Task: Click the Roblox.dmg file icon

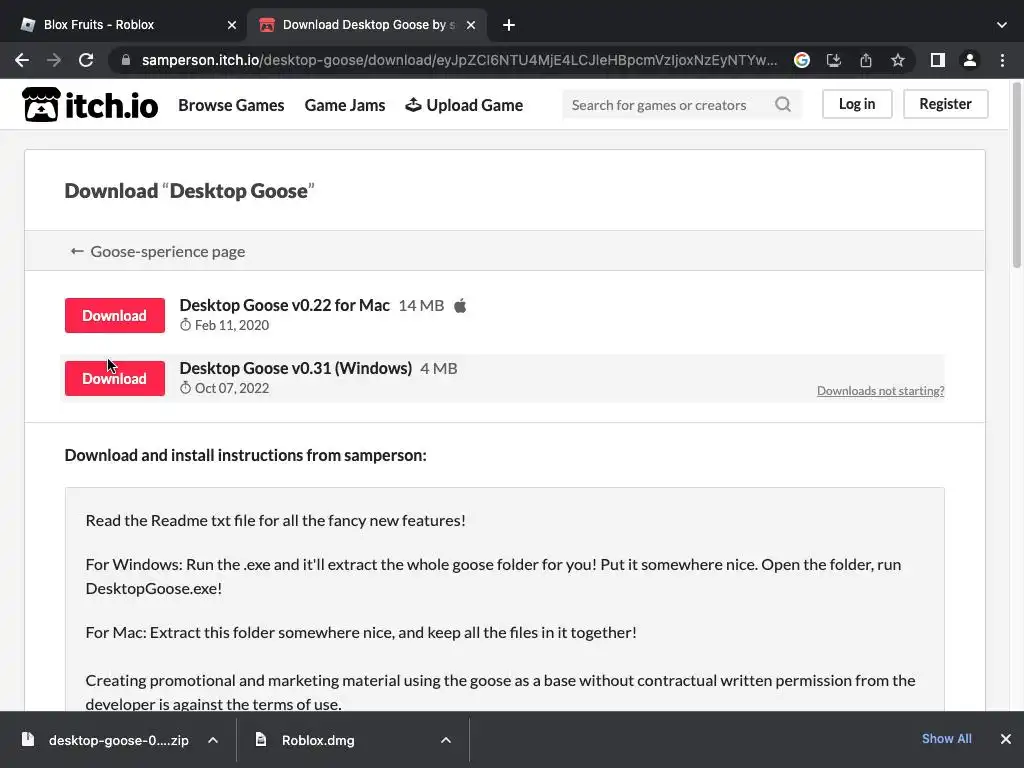Action: pyautogui.click(x=261, y=739)
